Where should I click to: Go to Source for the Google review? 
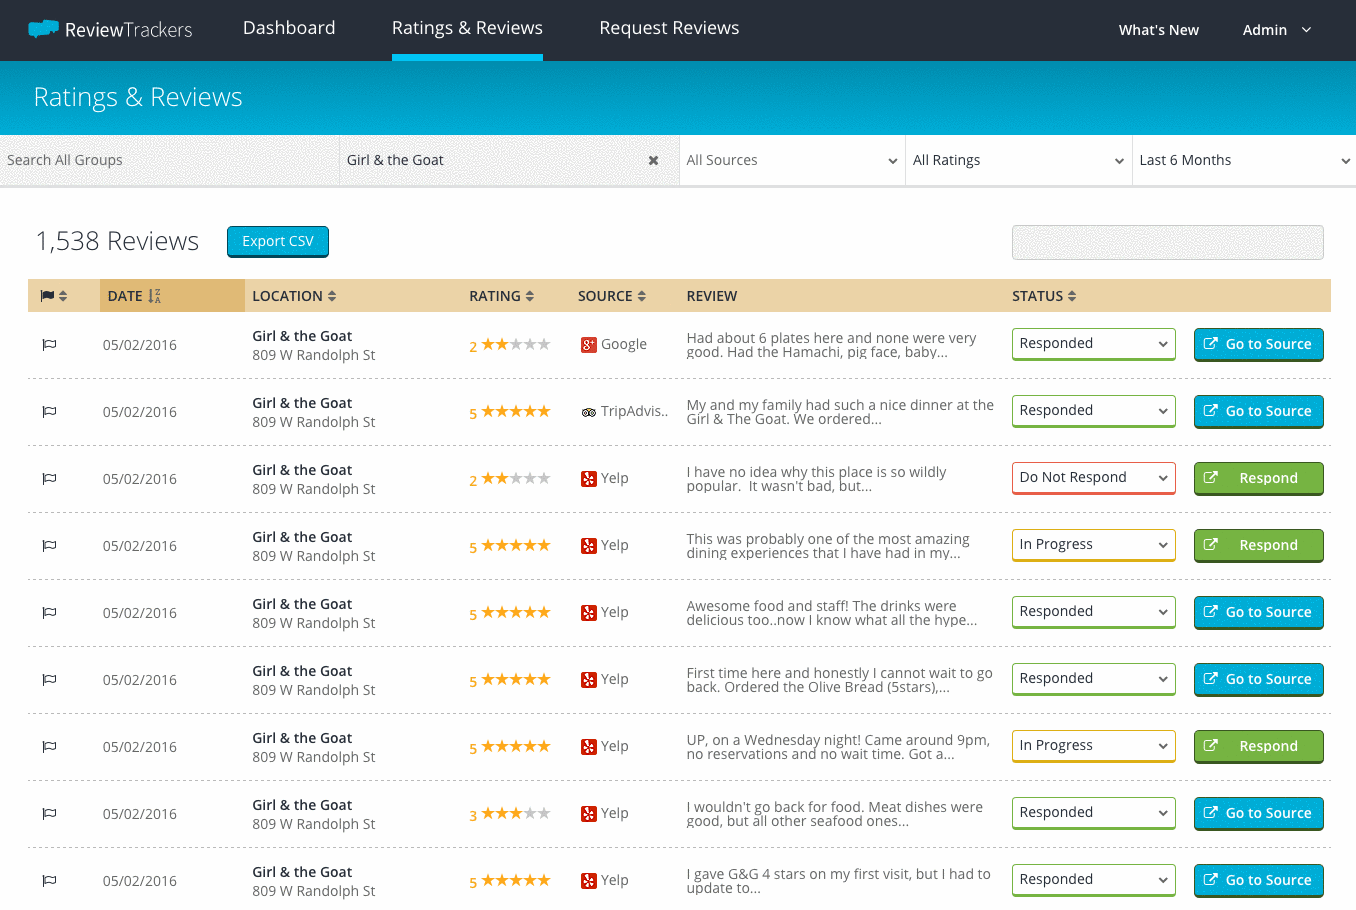click(1258, 344)
